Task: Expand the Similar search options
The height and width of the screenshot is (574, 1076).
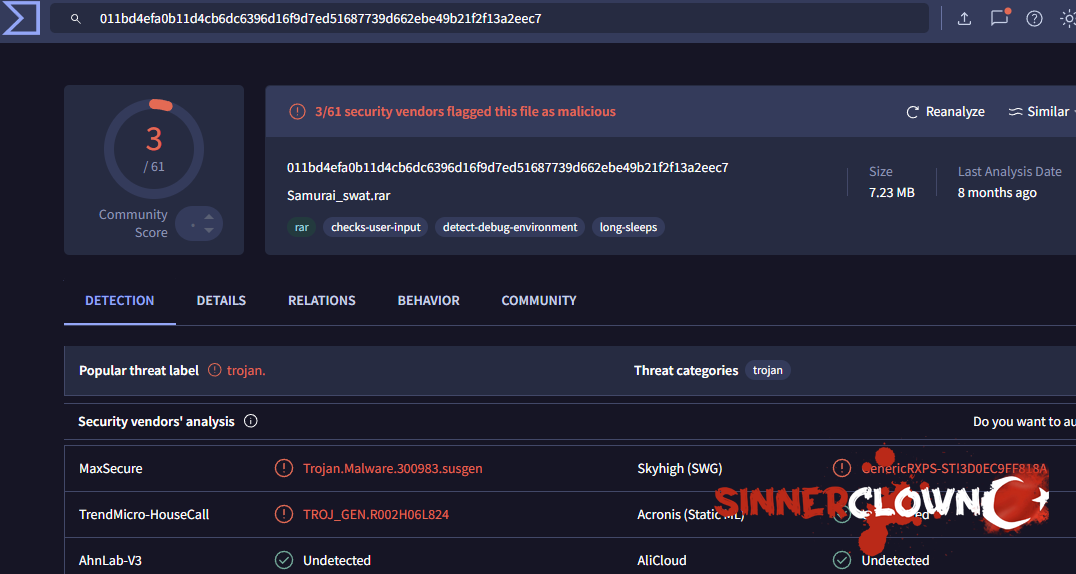Action: tap(1039, 112)
